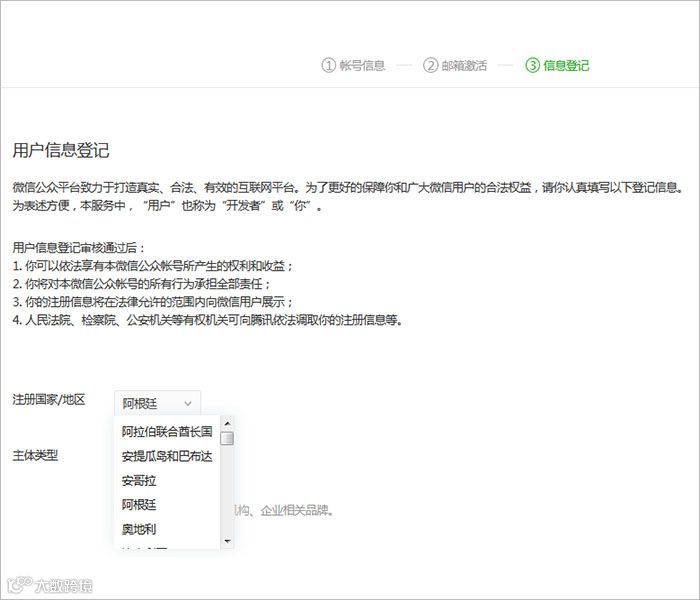Image resolution: width=700 pixels, height=600 pixels.
Task: Select 阿根廷 option in the open list
Action: coord(139,505)
